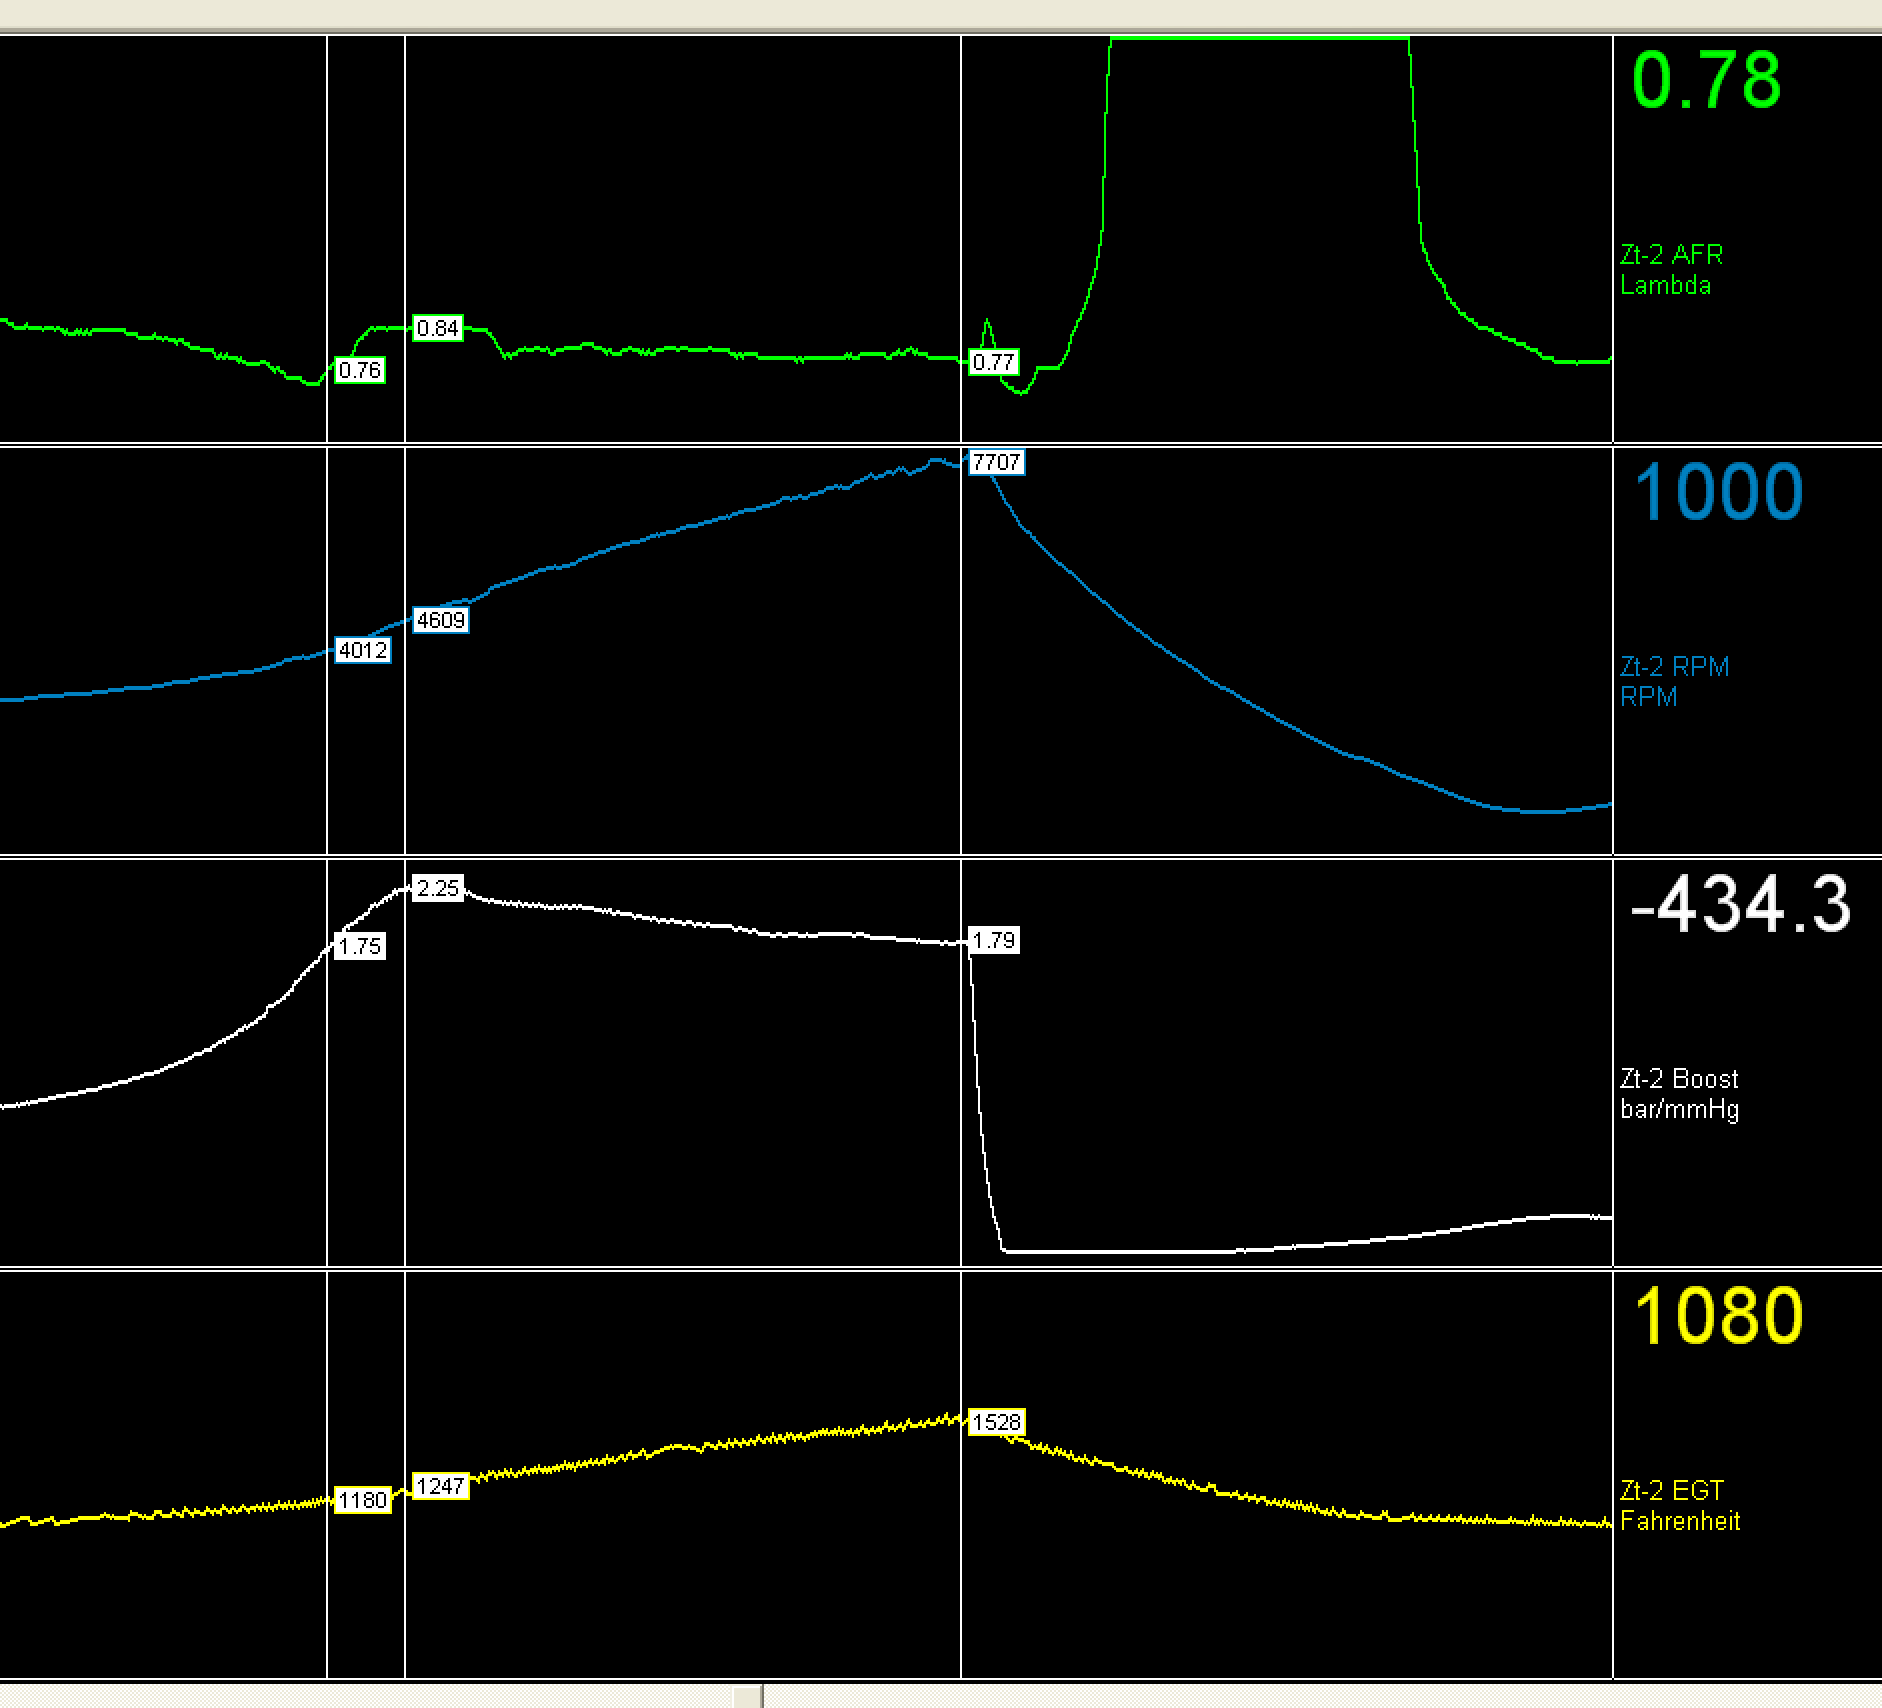The image size is (1882, 1708).
Task: Click the 1.79 boost marker label
Action: pos(994,940)
